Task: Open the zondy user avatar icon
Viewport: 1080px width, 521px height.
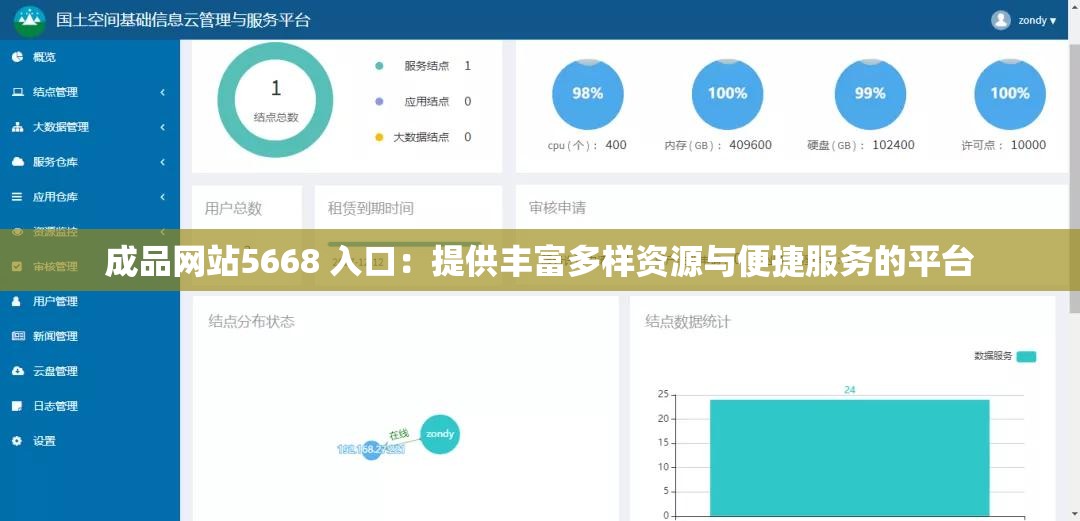Action: coord(1000,20)
